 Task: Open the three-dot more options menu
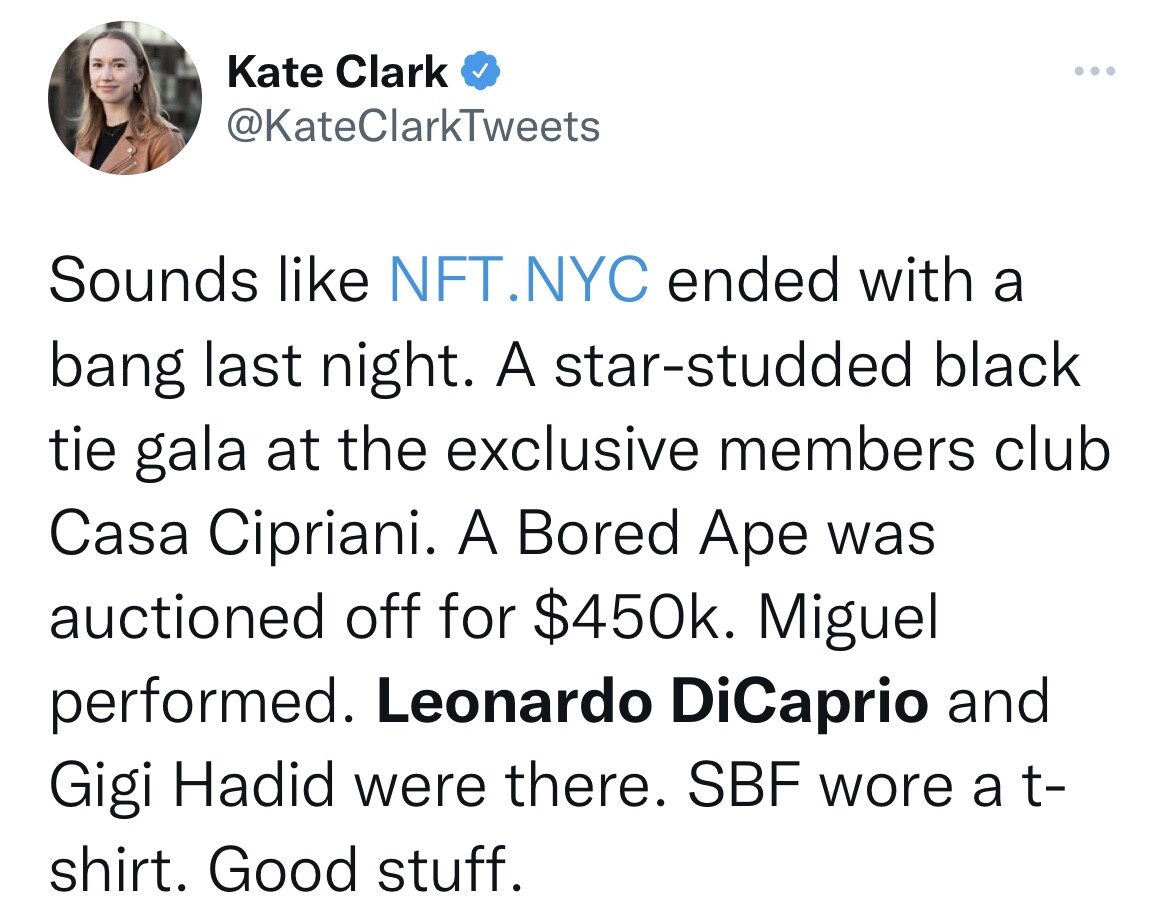1095,71
